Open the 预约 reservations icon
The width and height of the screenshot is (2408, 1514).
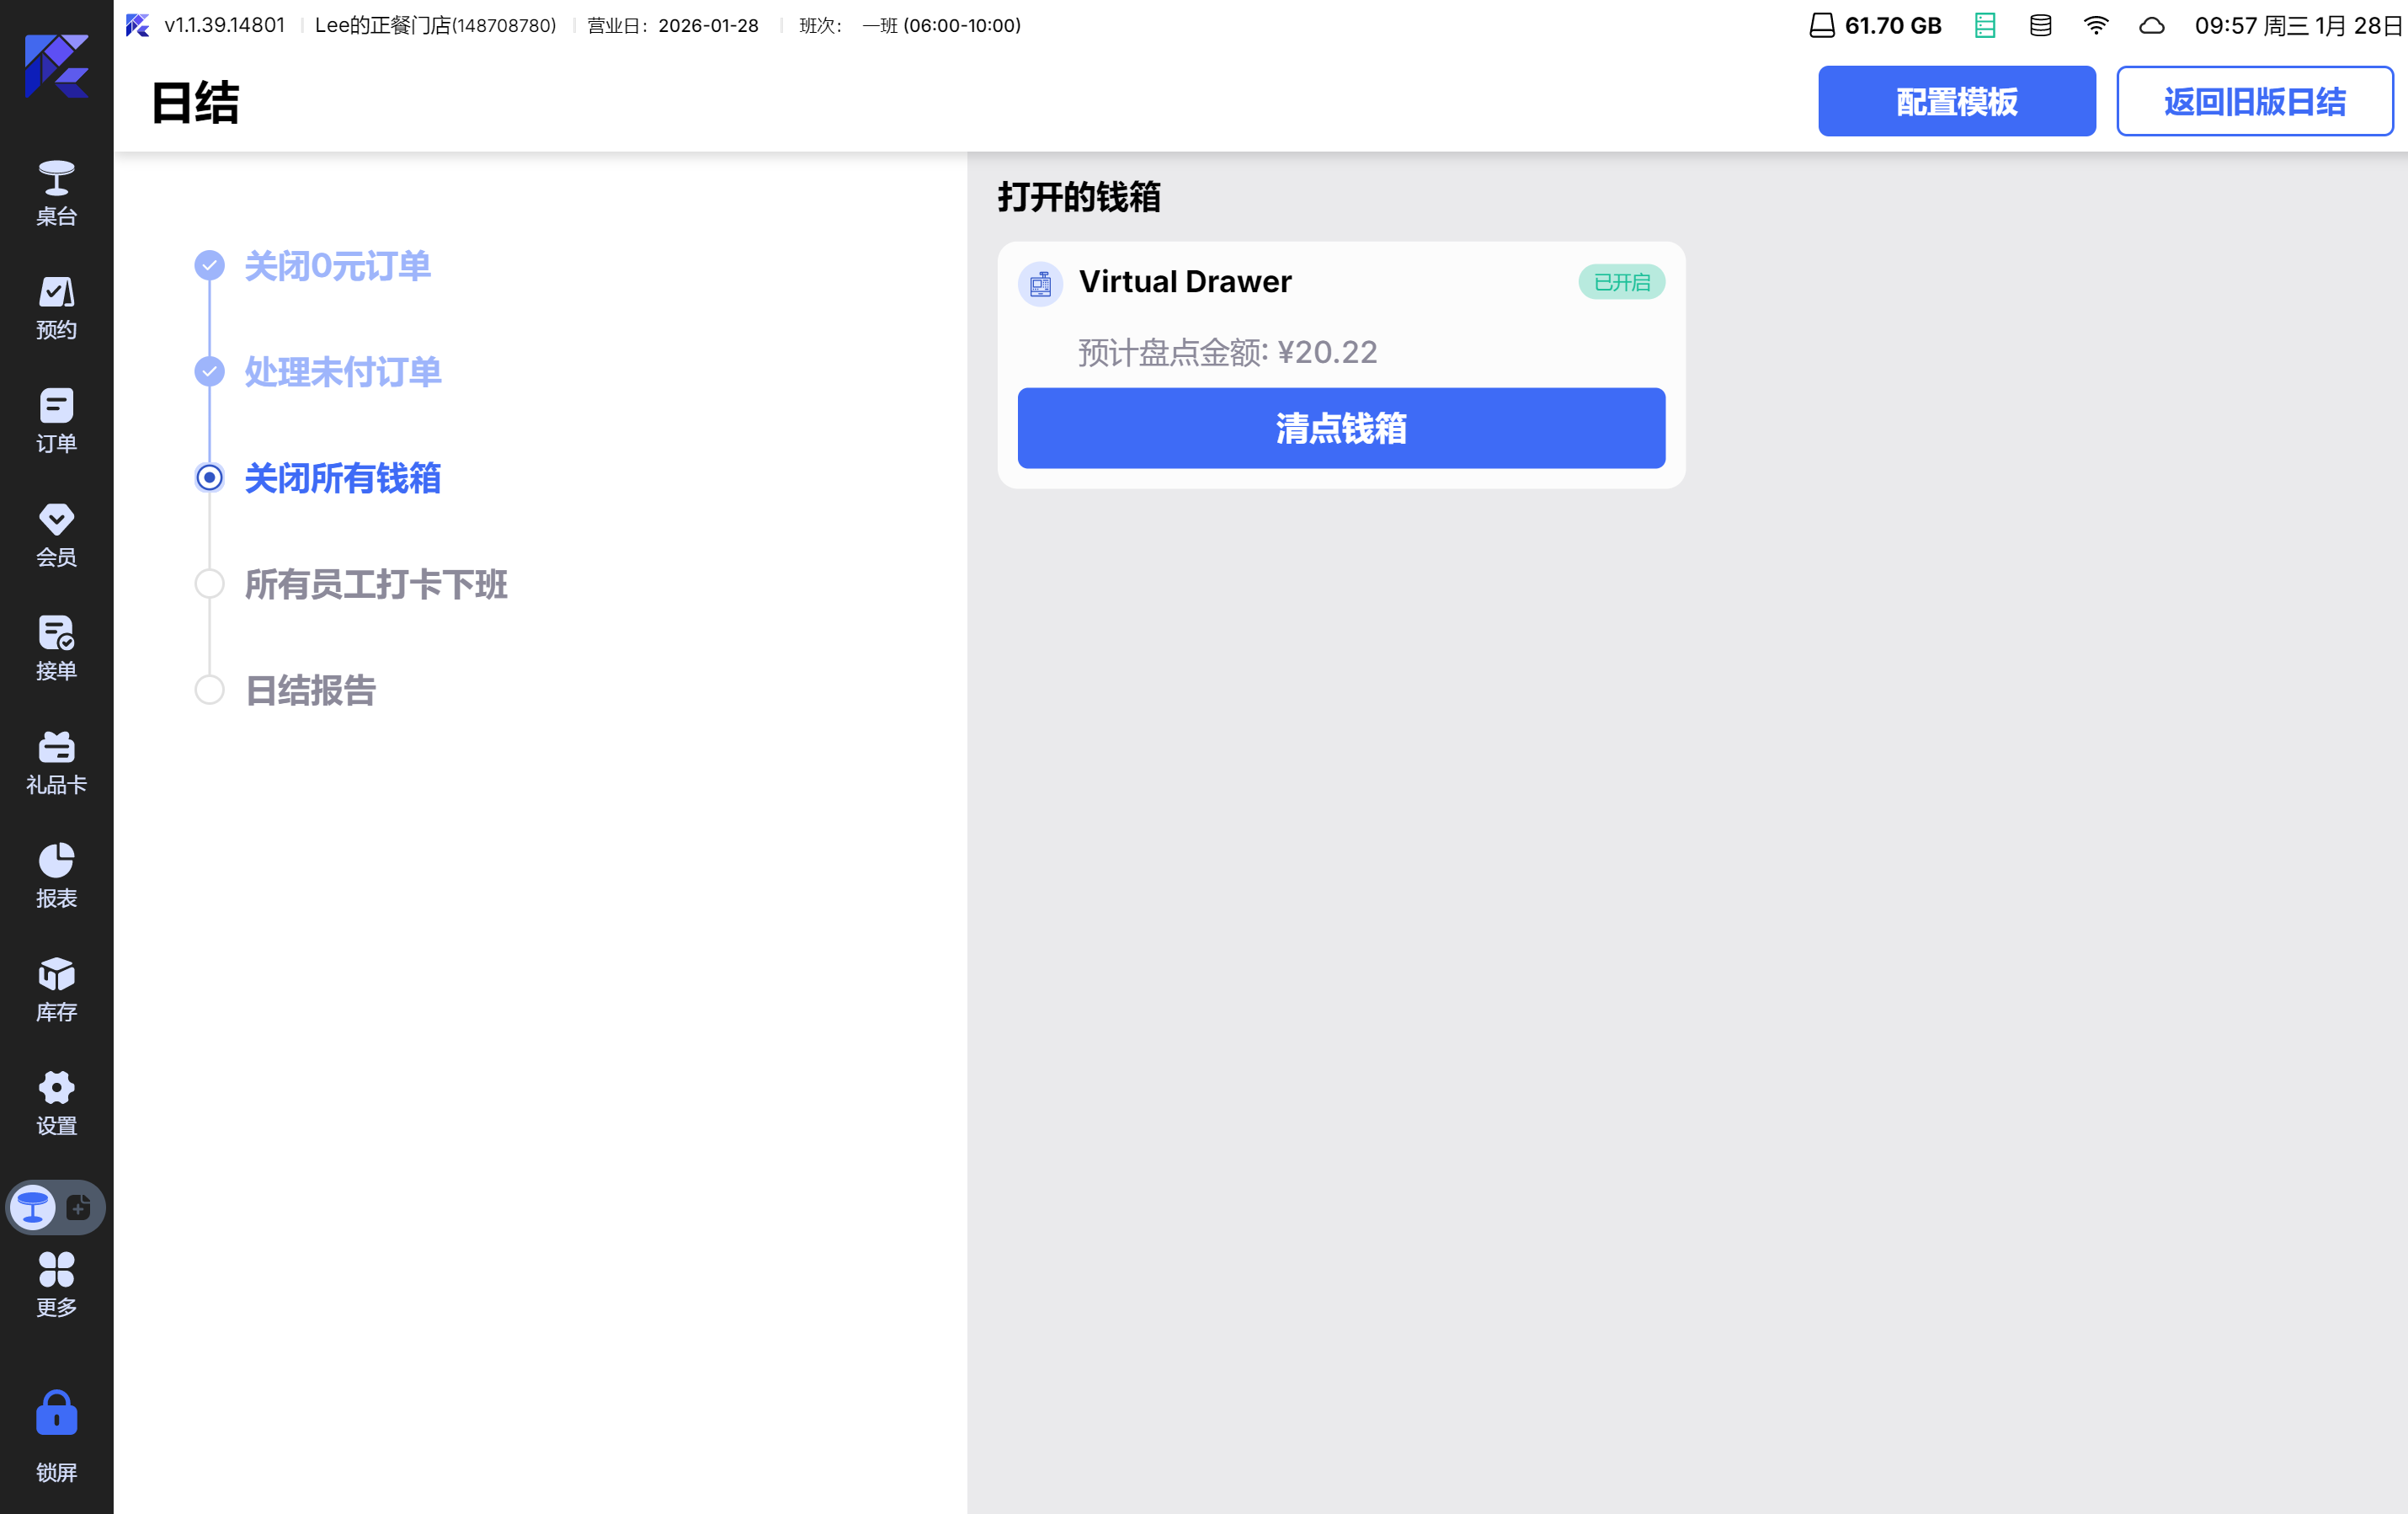click(x=56, y=306)
